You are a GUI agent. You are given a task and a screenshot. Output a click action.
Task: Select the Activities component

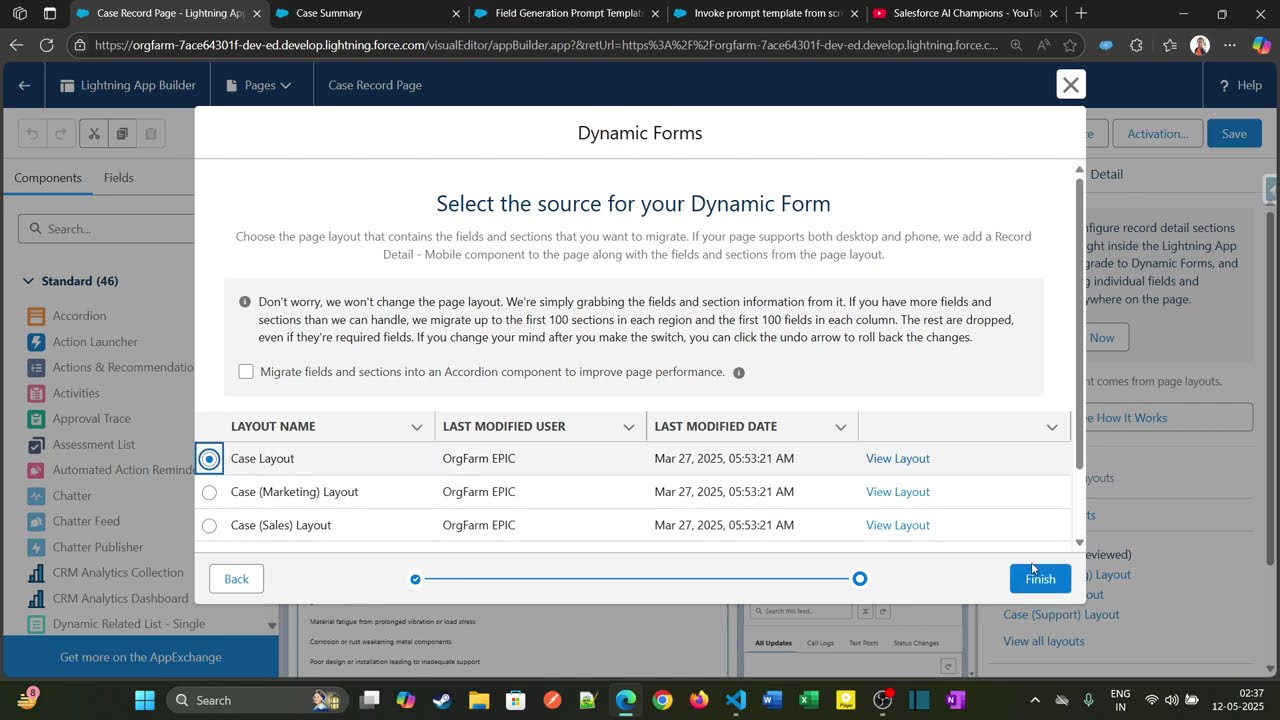(76, 393)
